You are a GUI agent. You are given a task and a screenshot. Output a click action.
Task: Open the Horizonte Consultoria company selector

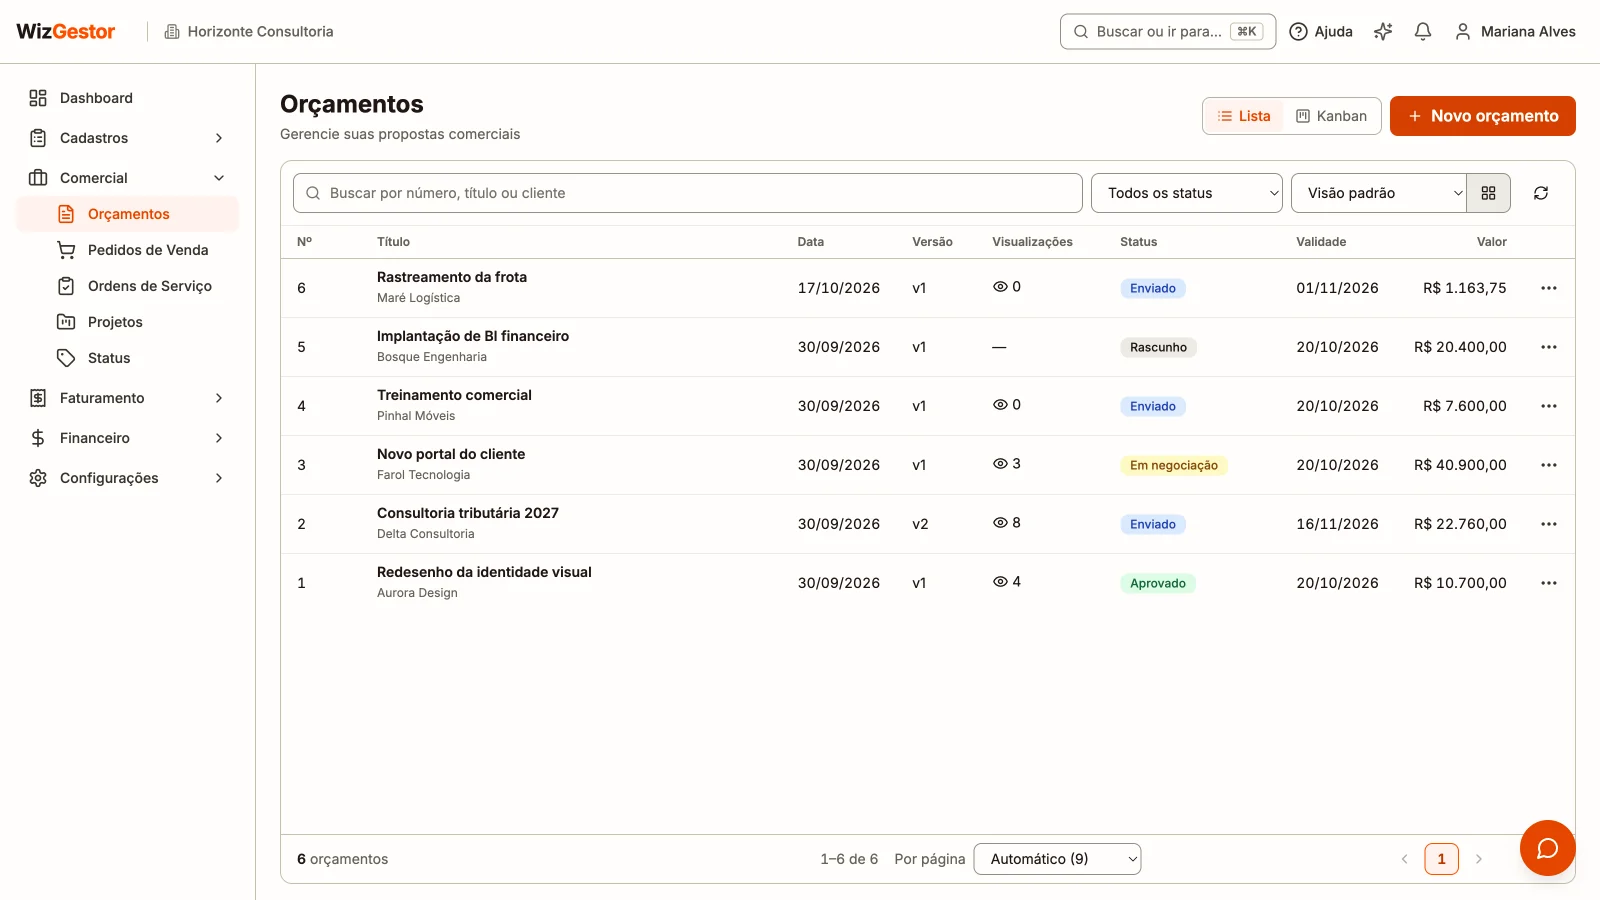pos(249,31)
